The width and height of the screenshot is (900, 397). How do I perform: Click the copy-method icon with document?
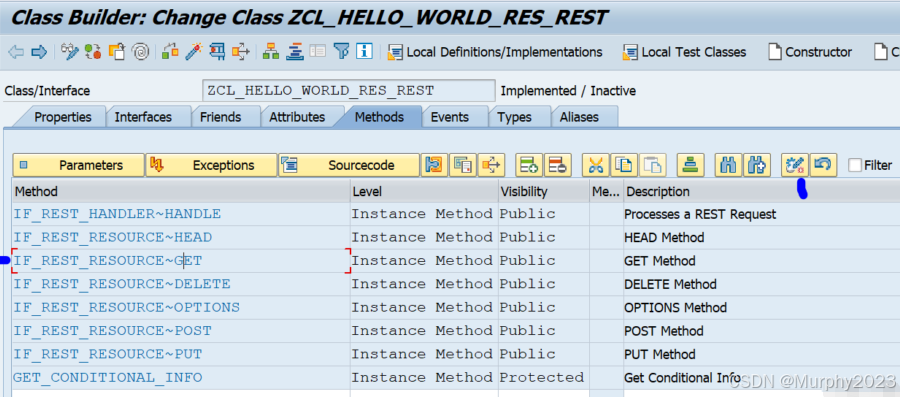coord(463,165)
